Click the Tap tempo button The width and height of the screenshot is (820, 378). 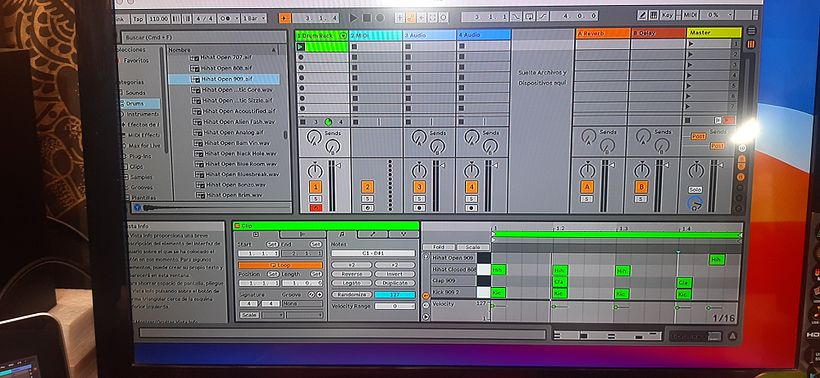138,19
